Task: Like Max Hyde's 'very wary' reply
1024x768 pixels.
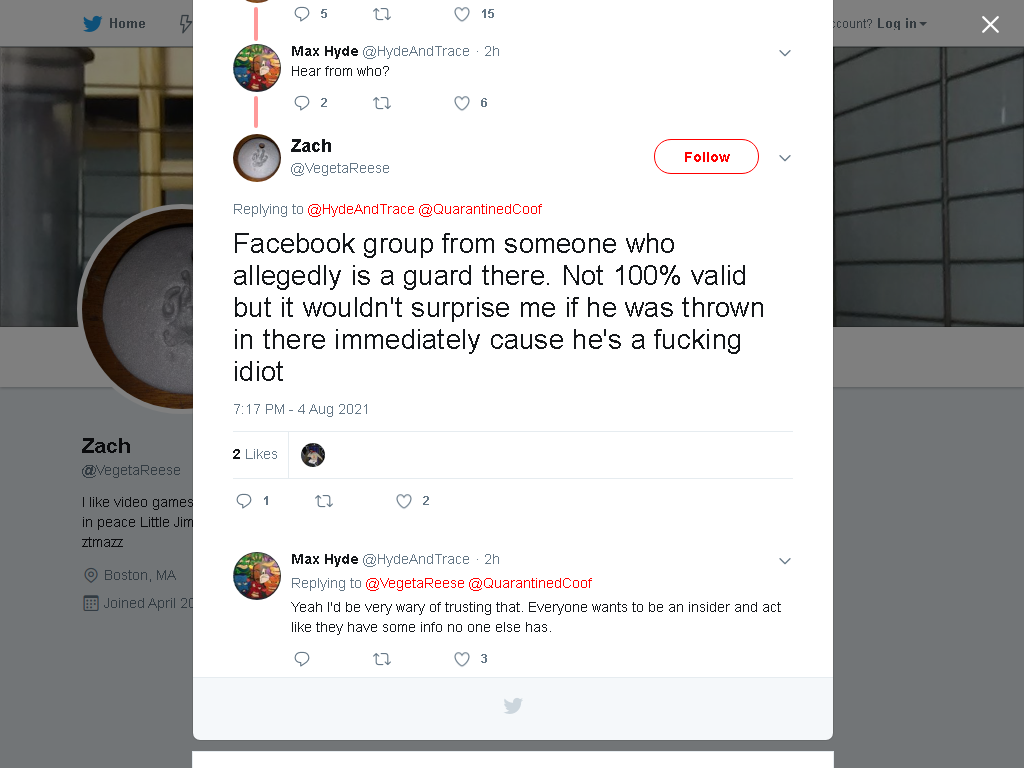Action: (x=462, y=659)
